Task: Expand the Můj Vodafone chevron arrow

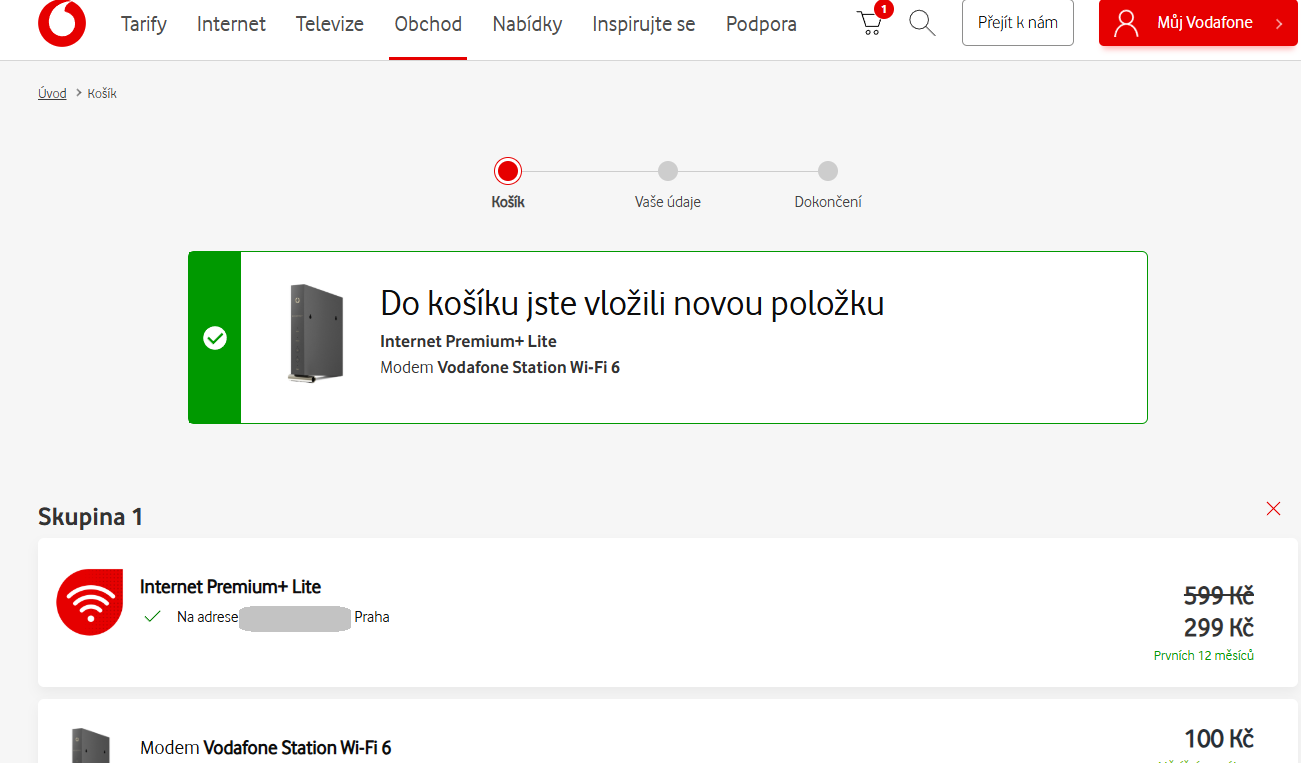Action: [x=1279, y=24]
